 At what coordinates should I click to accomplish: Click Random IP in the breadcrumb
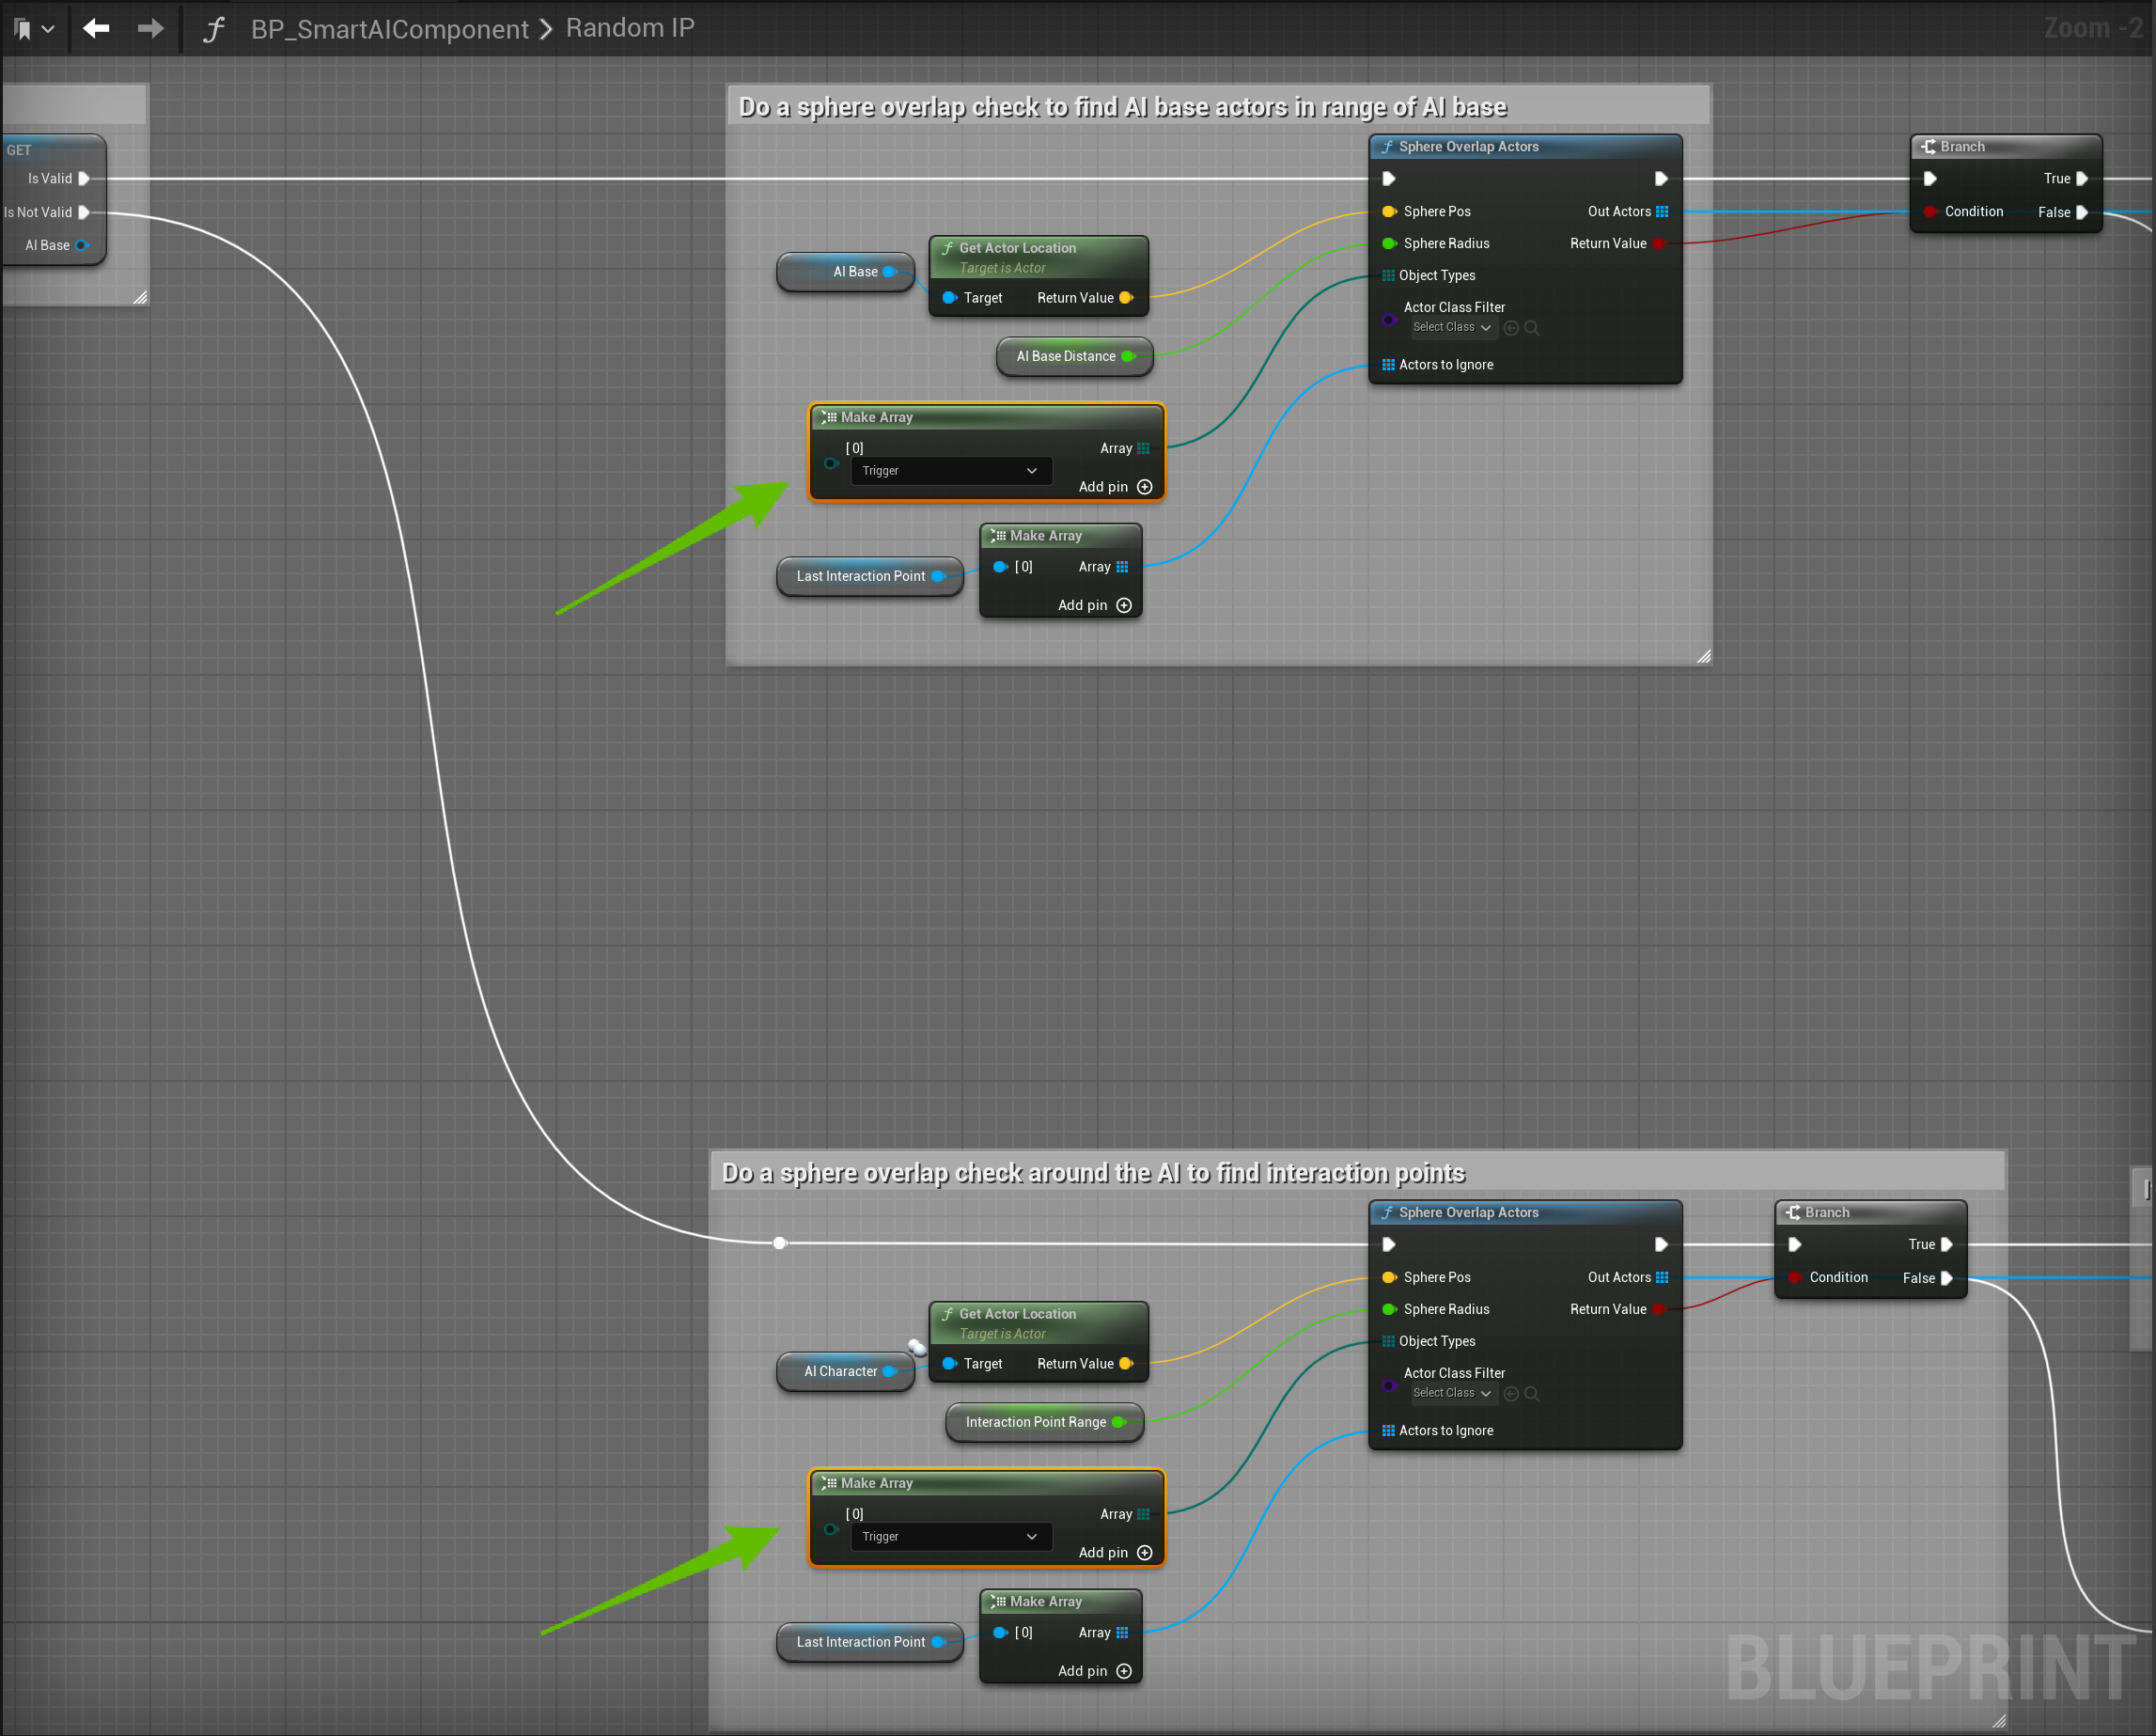629,28
